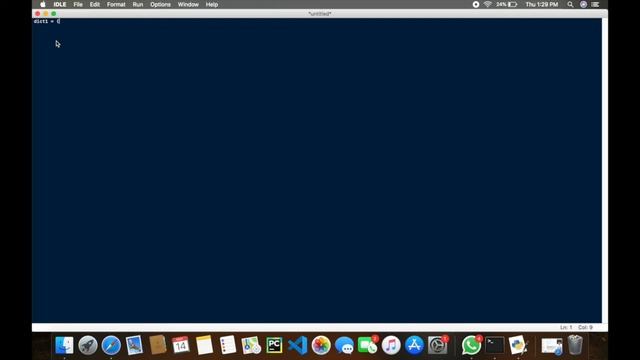The height and width of the screenshot is (360, 640).
Task: Open Calendar from the Dock
Action: tap(181, 345)
